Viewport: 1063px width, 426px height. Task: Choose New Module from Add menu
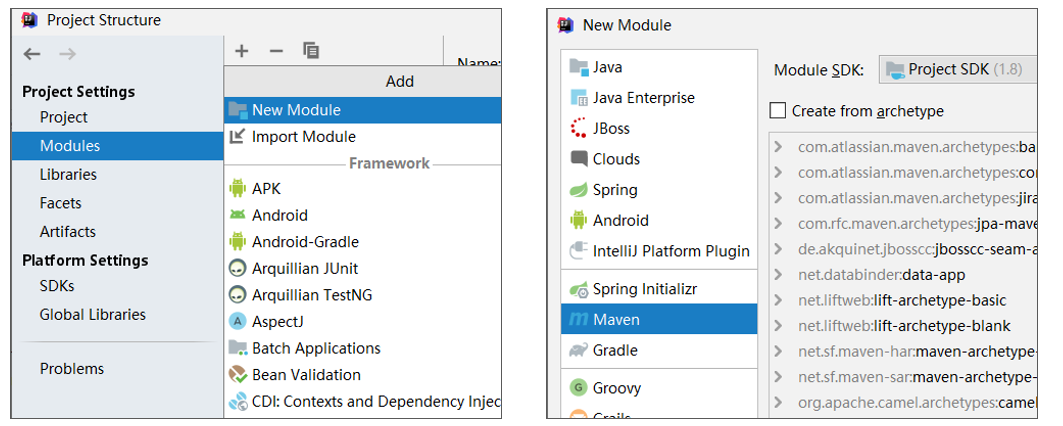pos(296,110)
